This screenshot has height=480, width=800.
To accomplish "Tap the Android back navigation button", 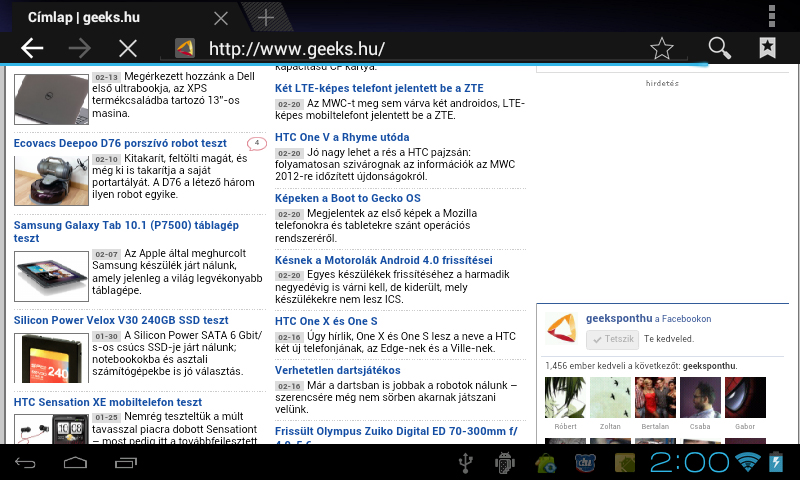I will point(26,463).
